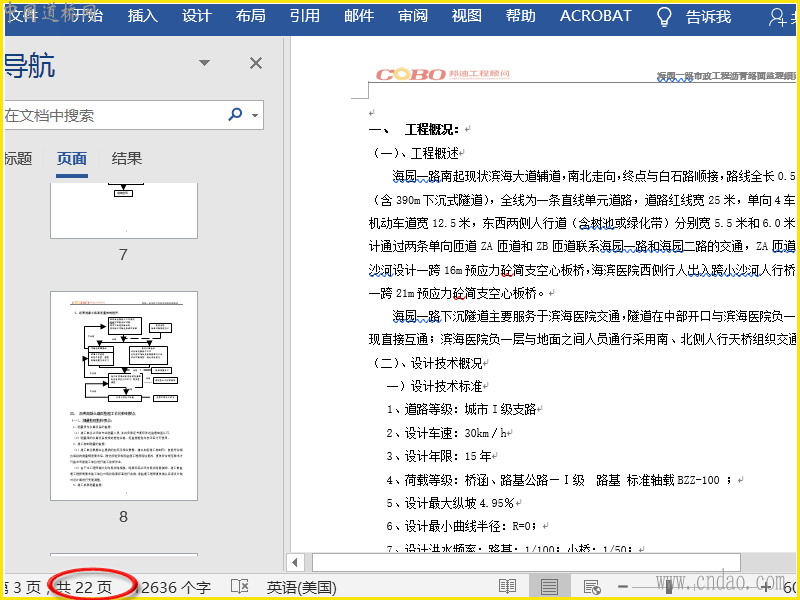Screen dimensions: 800x600
Task: Switch to the ACROBAT ribbon tab
Action: tap(595, 16)
